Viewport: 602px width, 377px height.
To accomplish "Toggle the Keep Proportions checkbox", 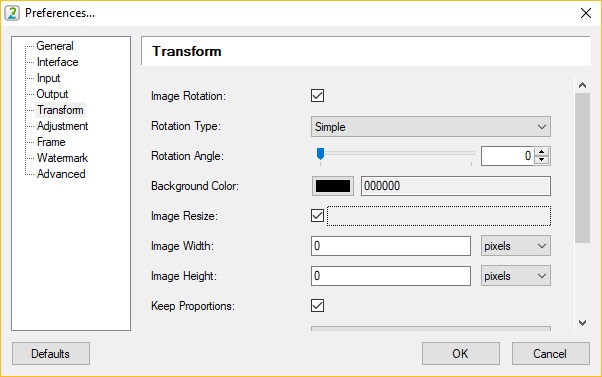I will (318, 306).
